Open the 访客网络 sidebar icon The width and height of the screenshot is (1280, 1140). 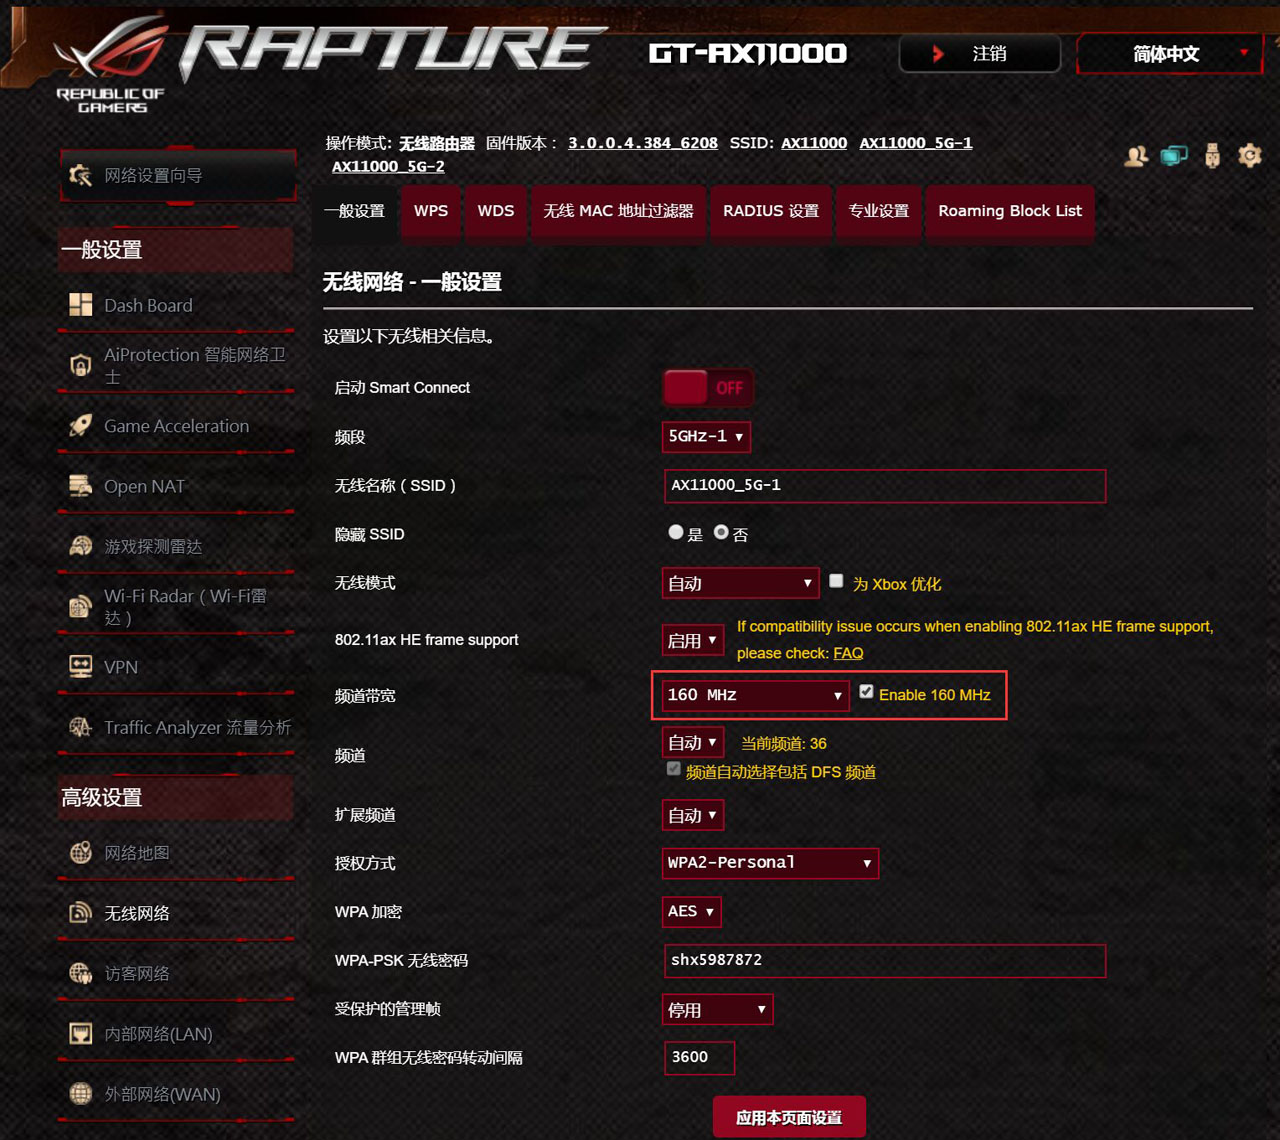pyautogui.click(x=81, y=973)
